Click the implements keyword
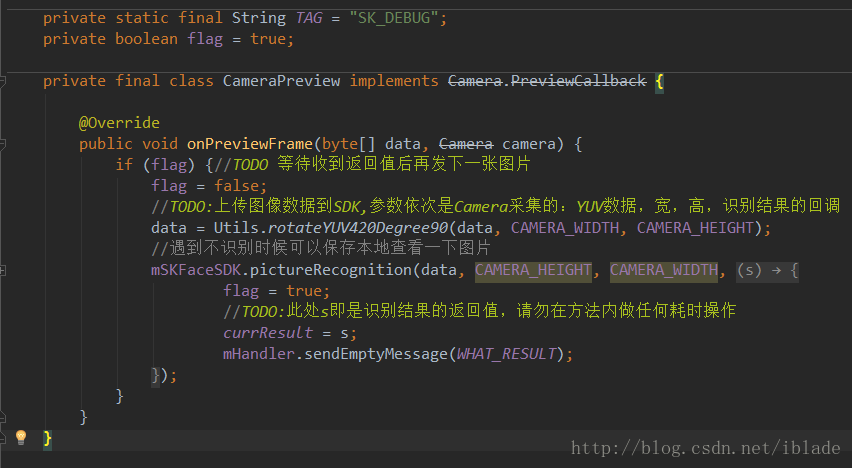Screen dimensions: 852x468 pyautogui.click(x=394, y=81)
